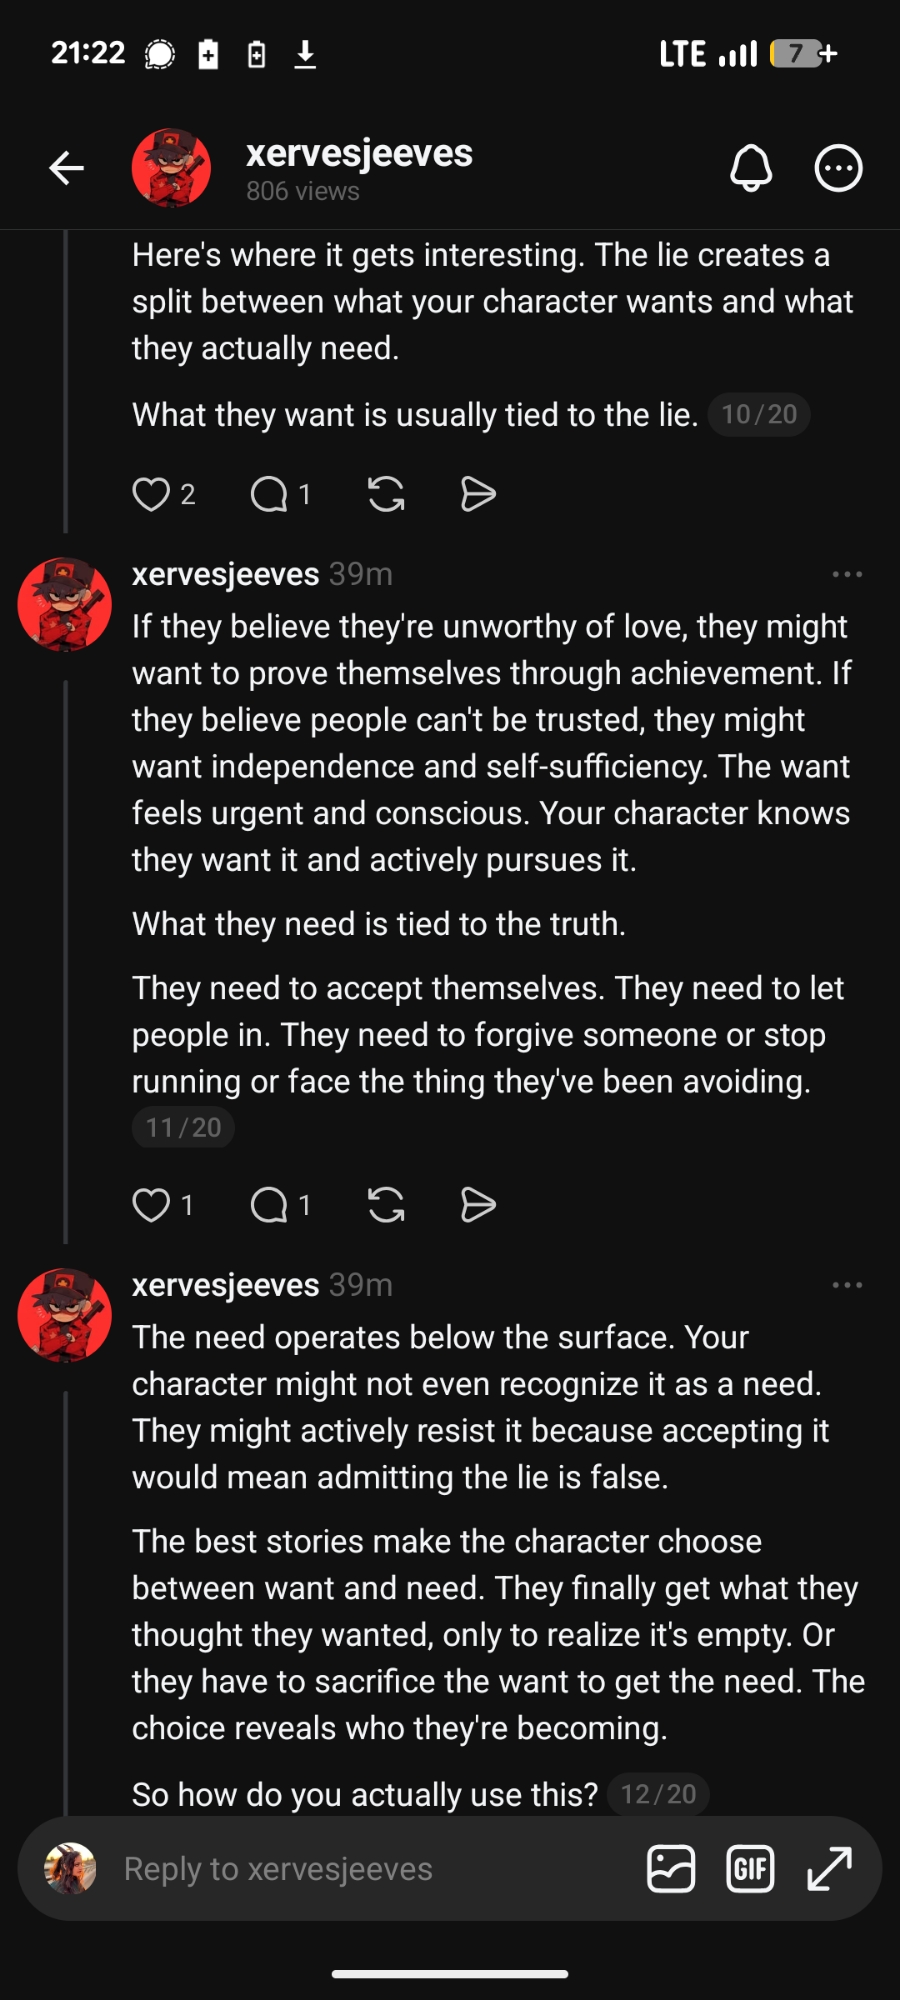Go back using the header arrow
Image resolution: width=900 pixels, height=2000 pixels.
[67, 168]
